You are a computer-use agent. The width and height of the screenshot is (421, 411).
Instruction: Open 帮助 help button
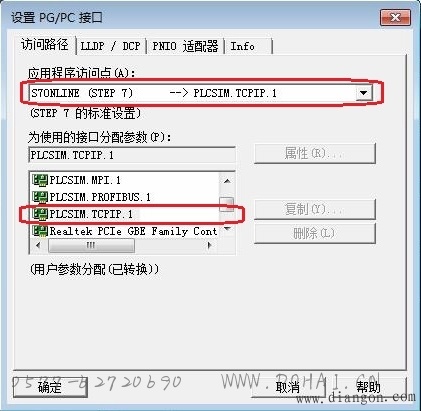(x=368, y=387)
